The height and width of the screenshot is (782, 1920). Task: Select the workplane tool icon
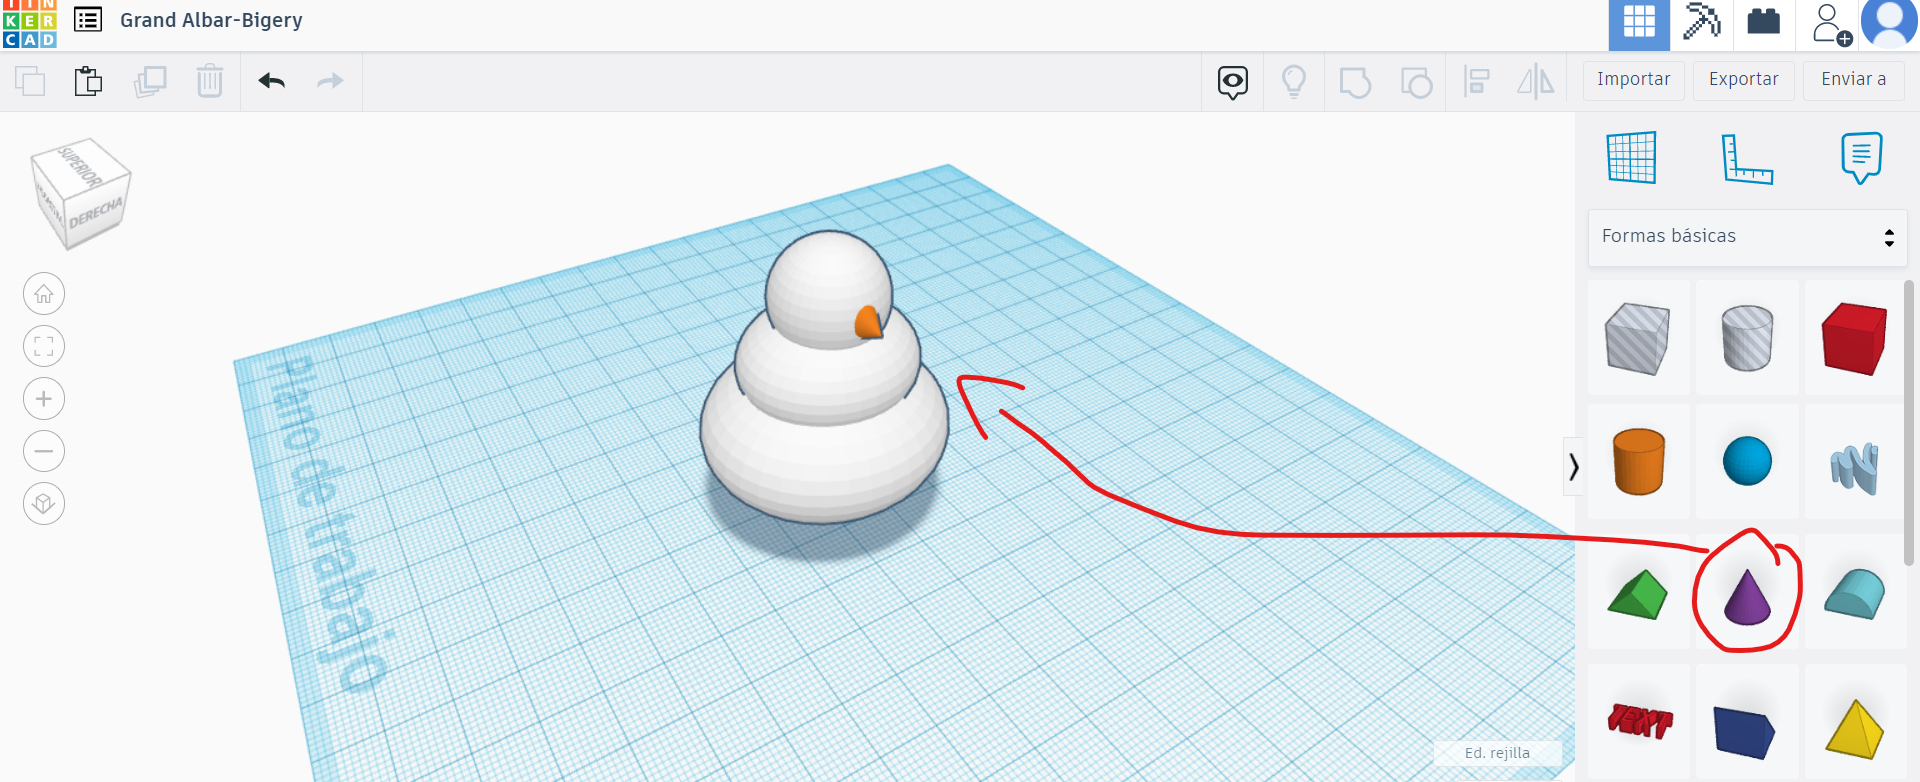click(x=1632, y=158)
